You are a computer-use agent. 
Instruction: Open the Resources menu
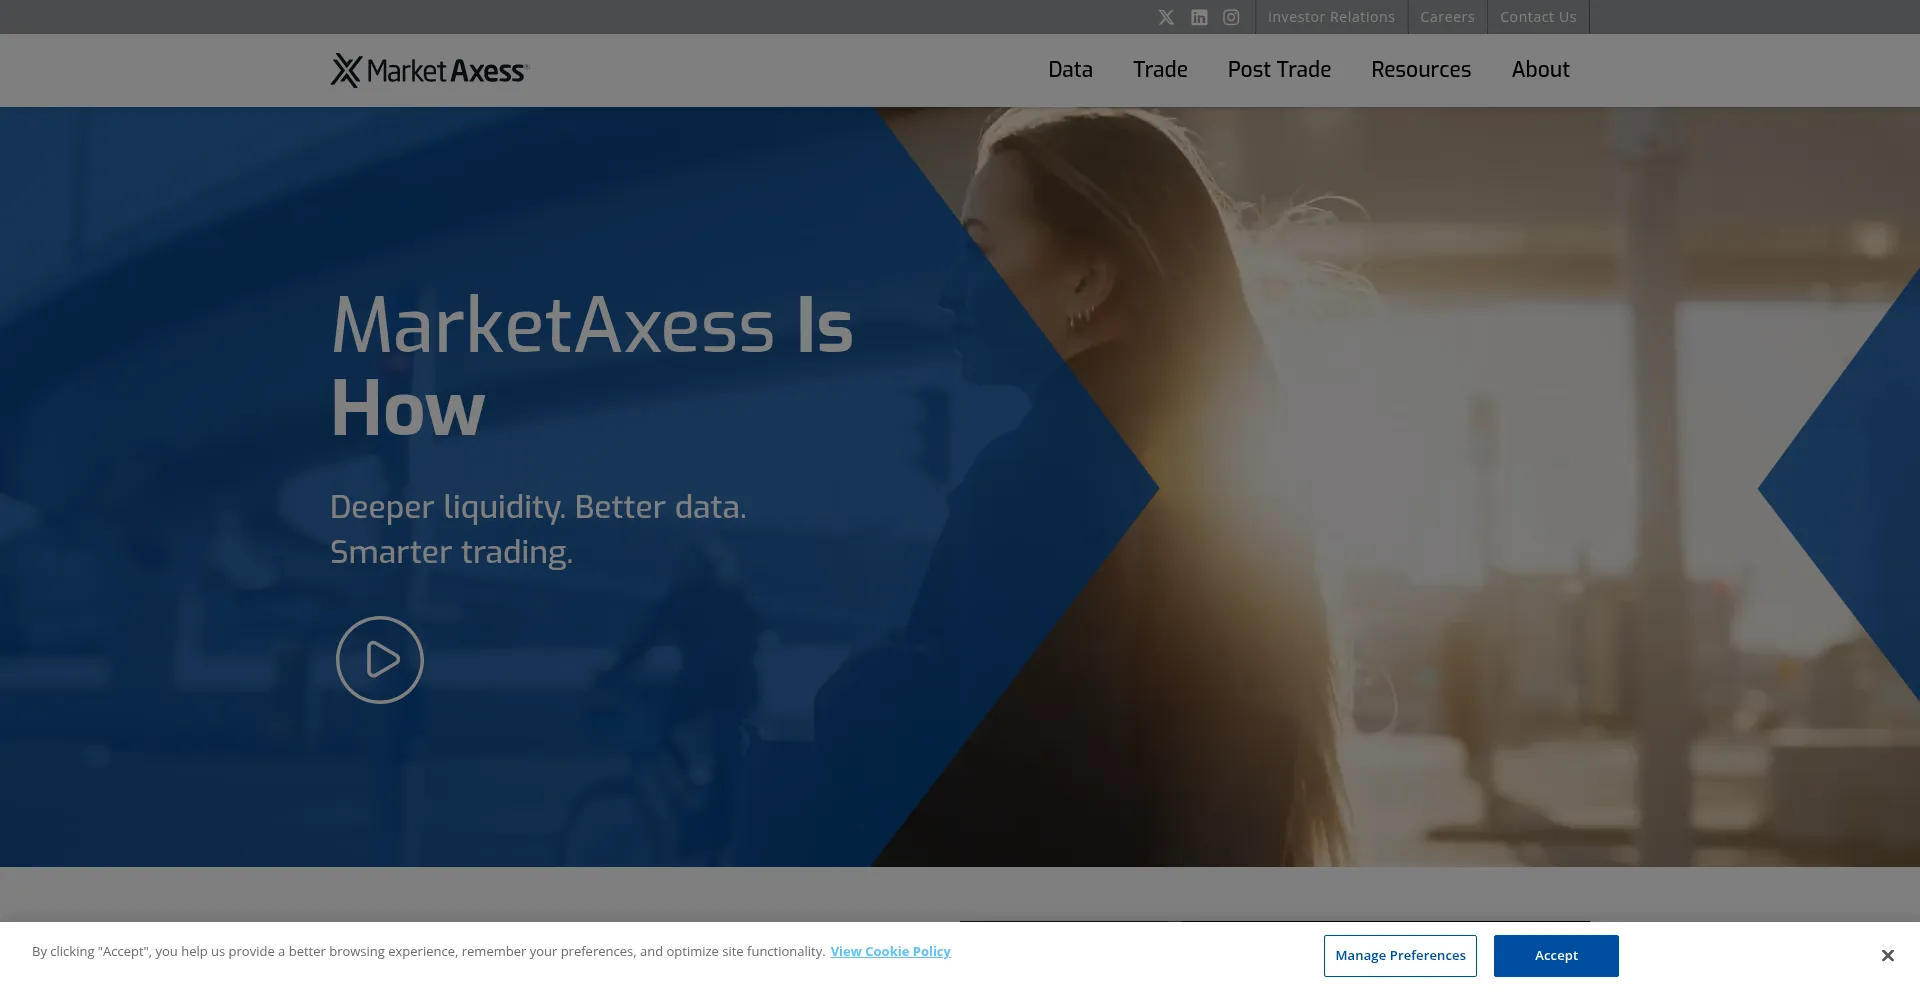1421,70
